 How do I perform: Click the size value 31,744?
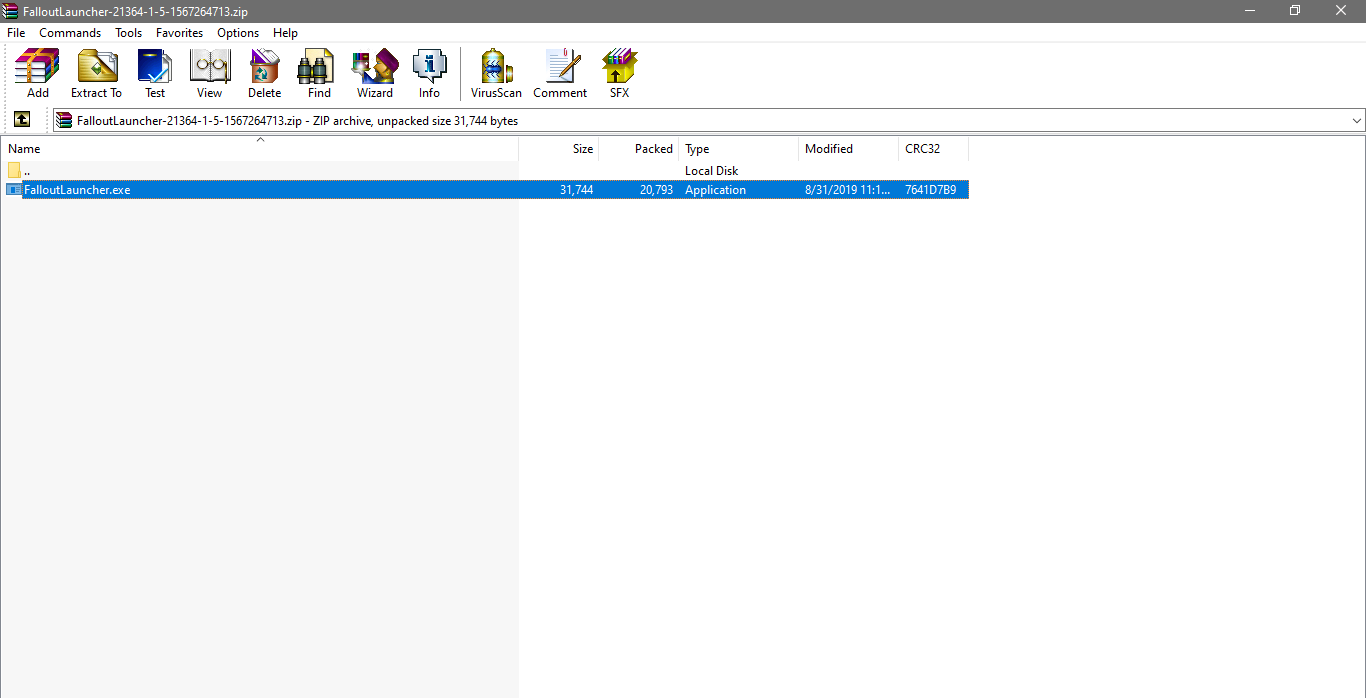(x=577, y=190)
